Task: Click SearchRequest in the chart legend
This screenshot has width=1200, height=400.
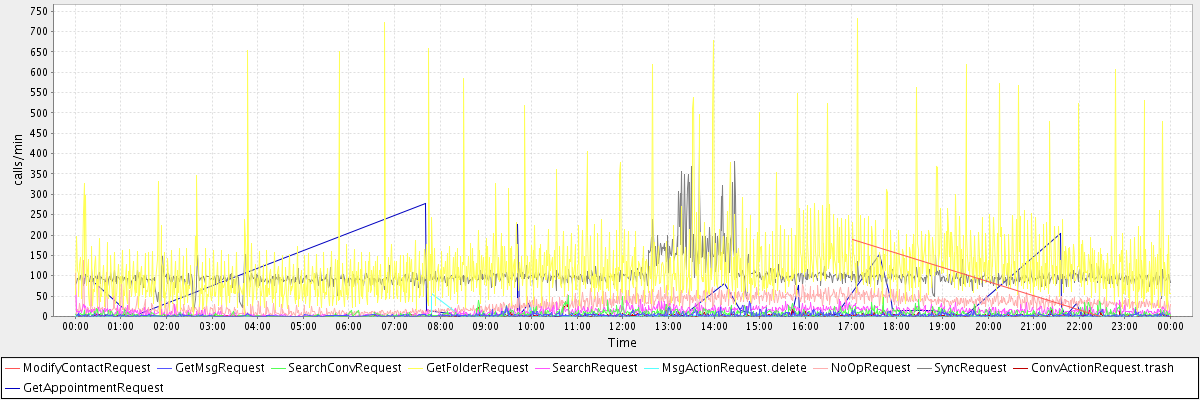Action: coord(594,368)
